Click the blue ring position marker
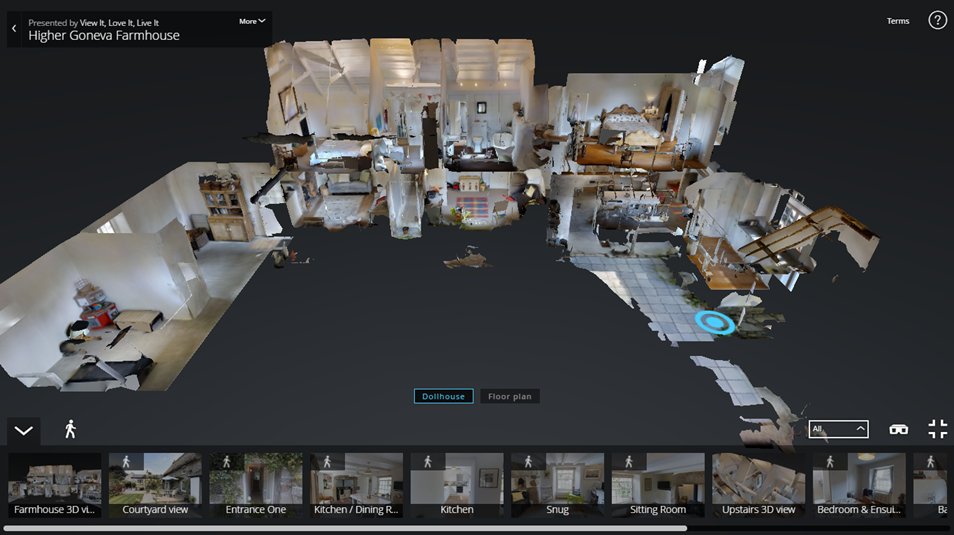 (716, 323)
